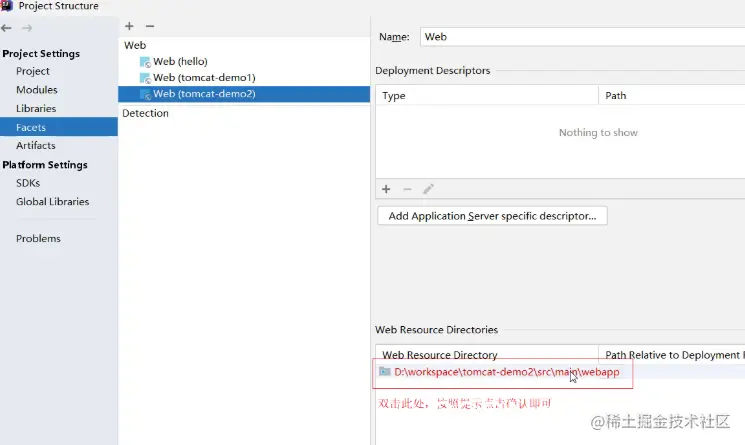745x445 pixels.
Task: Select the tomcat-demo2 webapp directory path
Action: [506, 372]
